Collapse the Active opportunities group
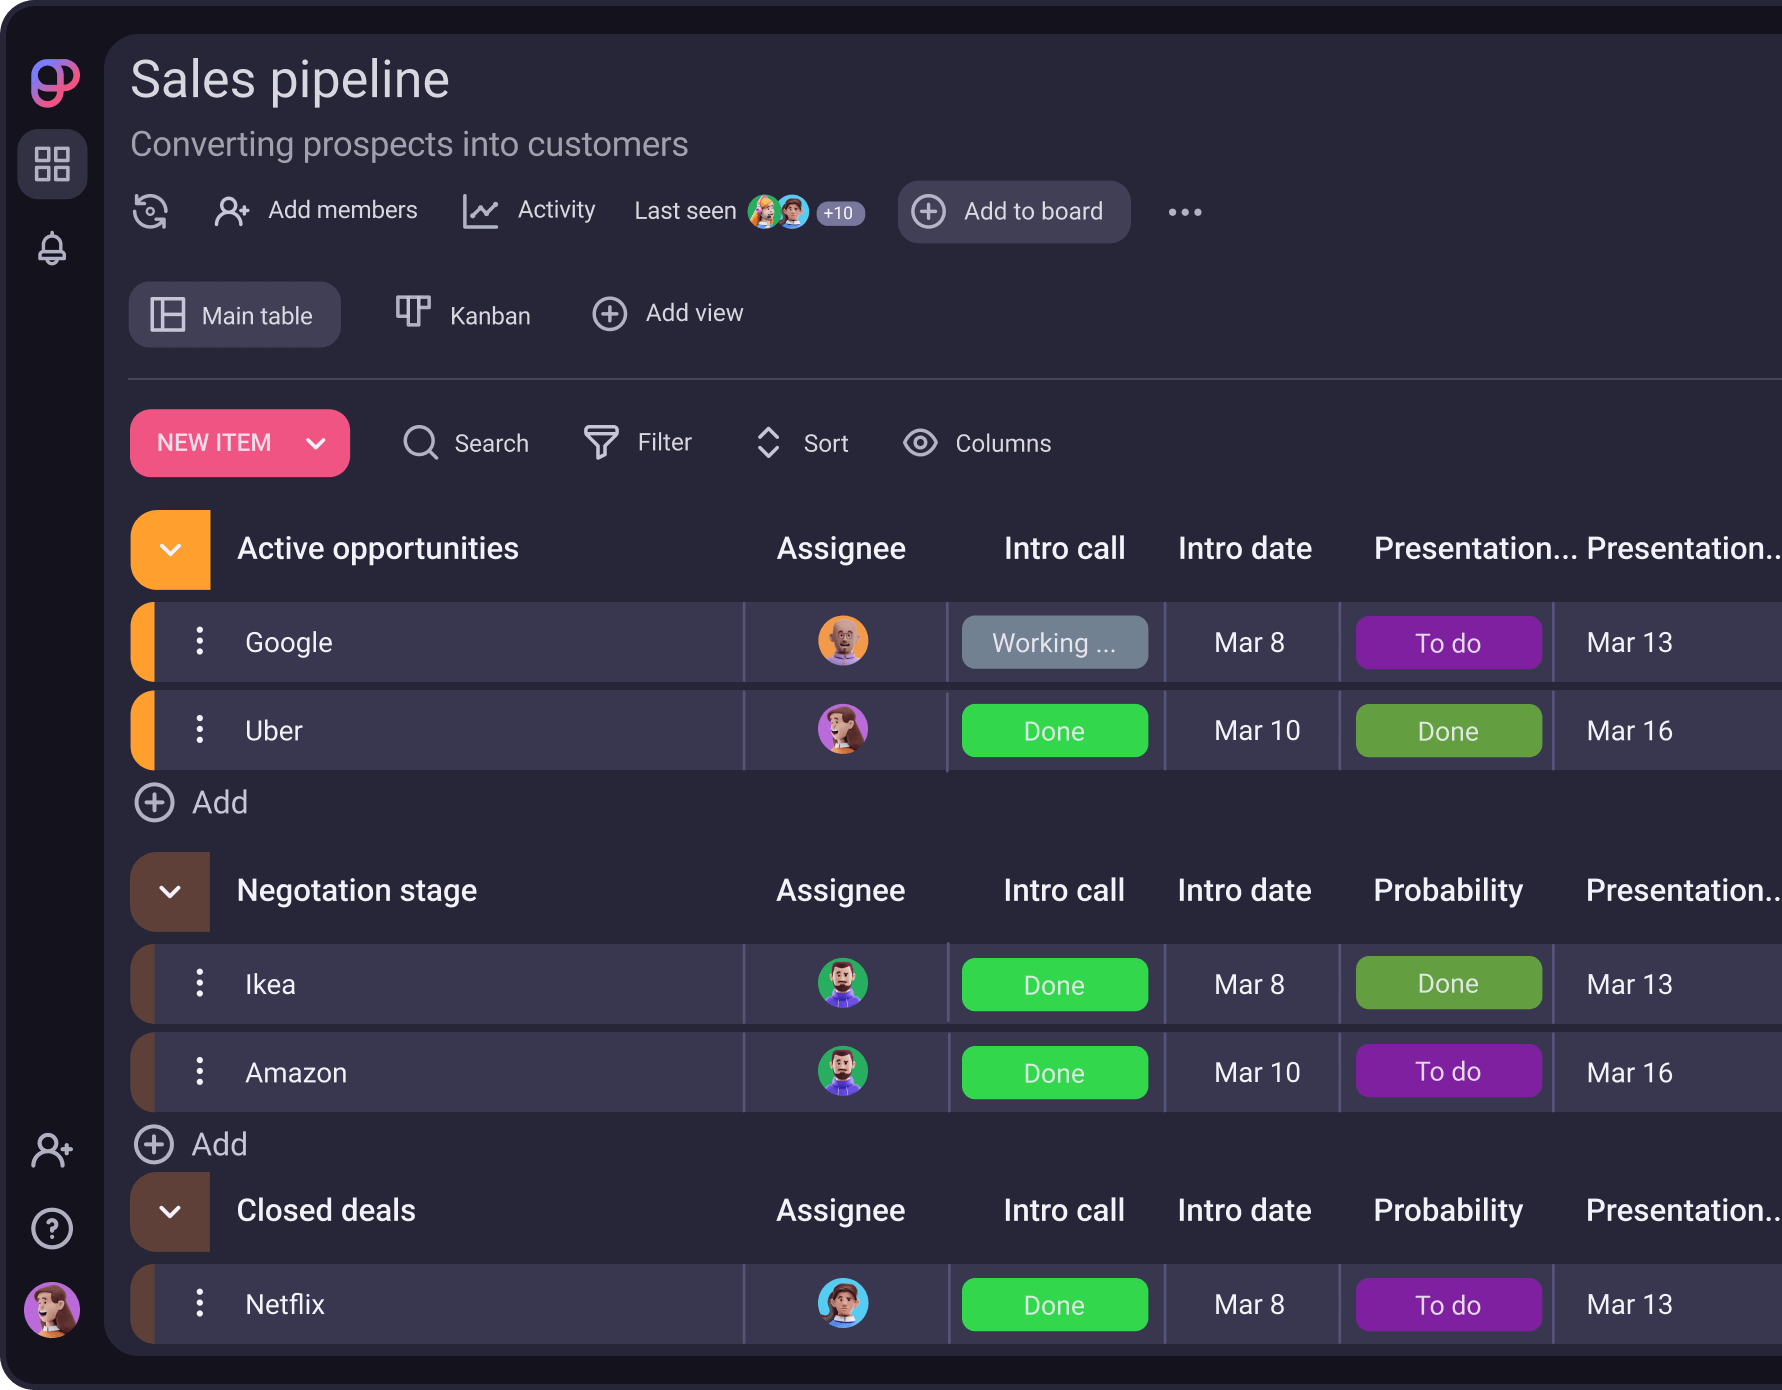The width and height of the screenshot is (1782, 1390). point(170,549)
